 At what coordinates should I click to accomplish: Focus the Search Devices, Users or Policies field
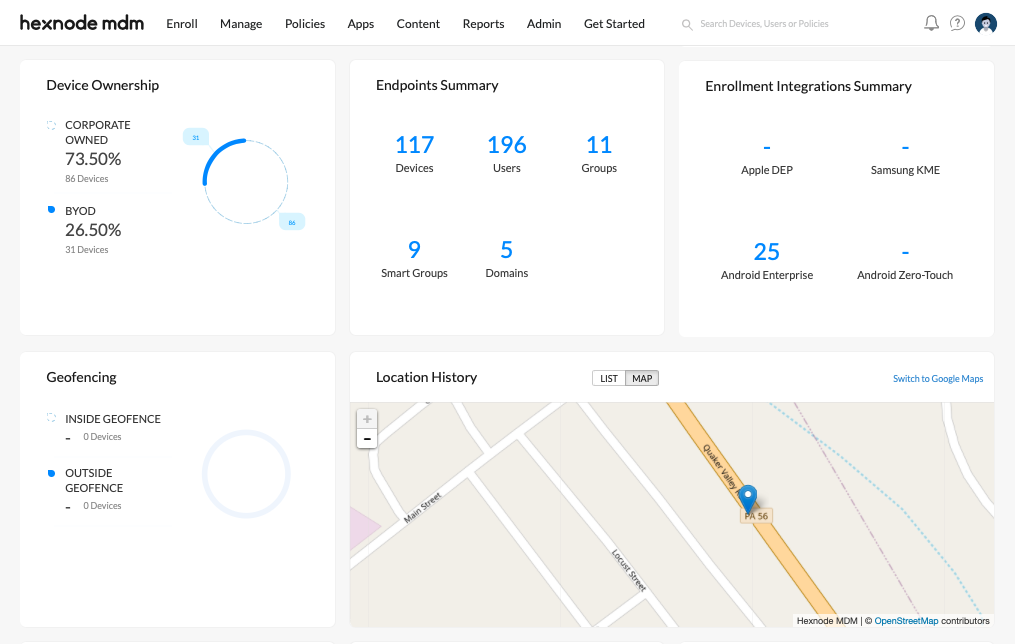[x=764, y=24]
